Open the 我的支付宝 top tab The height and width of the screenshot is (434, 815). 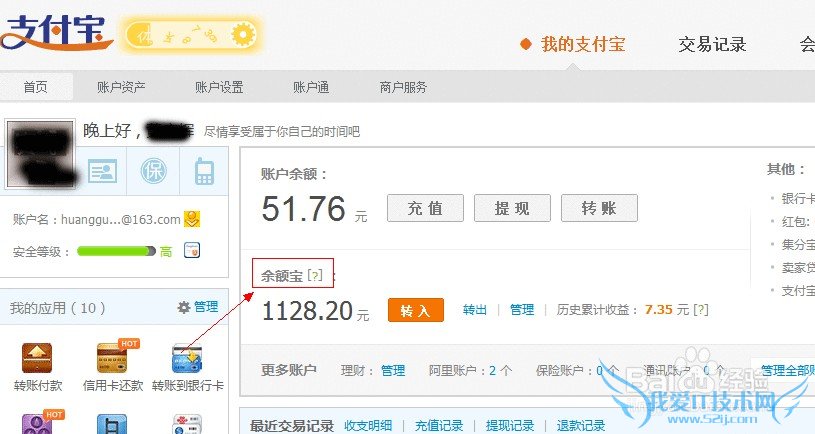pyautogui.click(x=583, y=44)
